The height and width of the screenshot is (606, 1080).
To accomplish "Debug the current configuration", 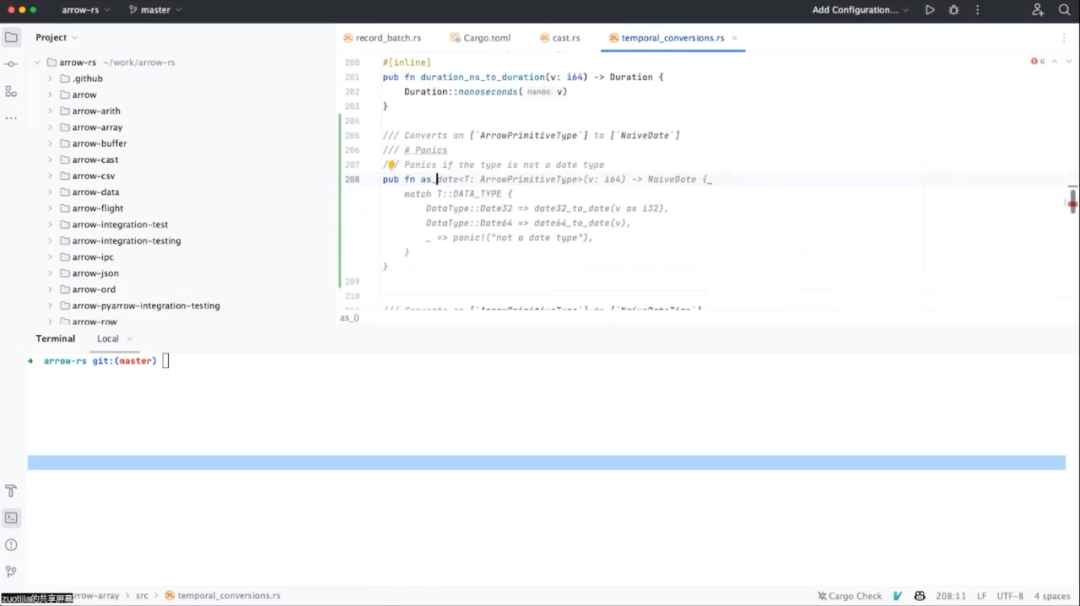I will [953, 10].
